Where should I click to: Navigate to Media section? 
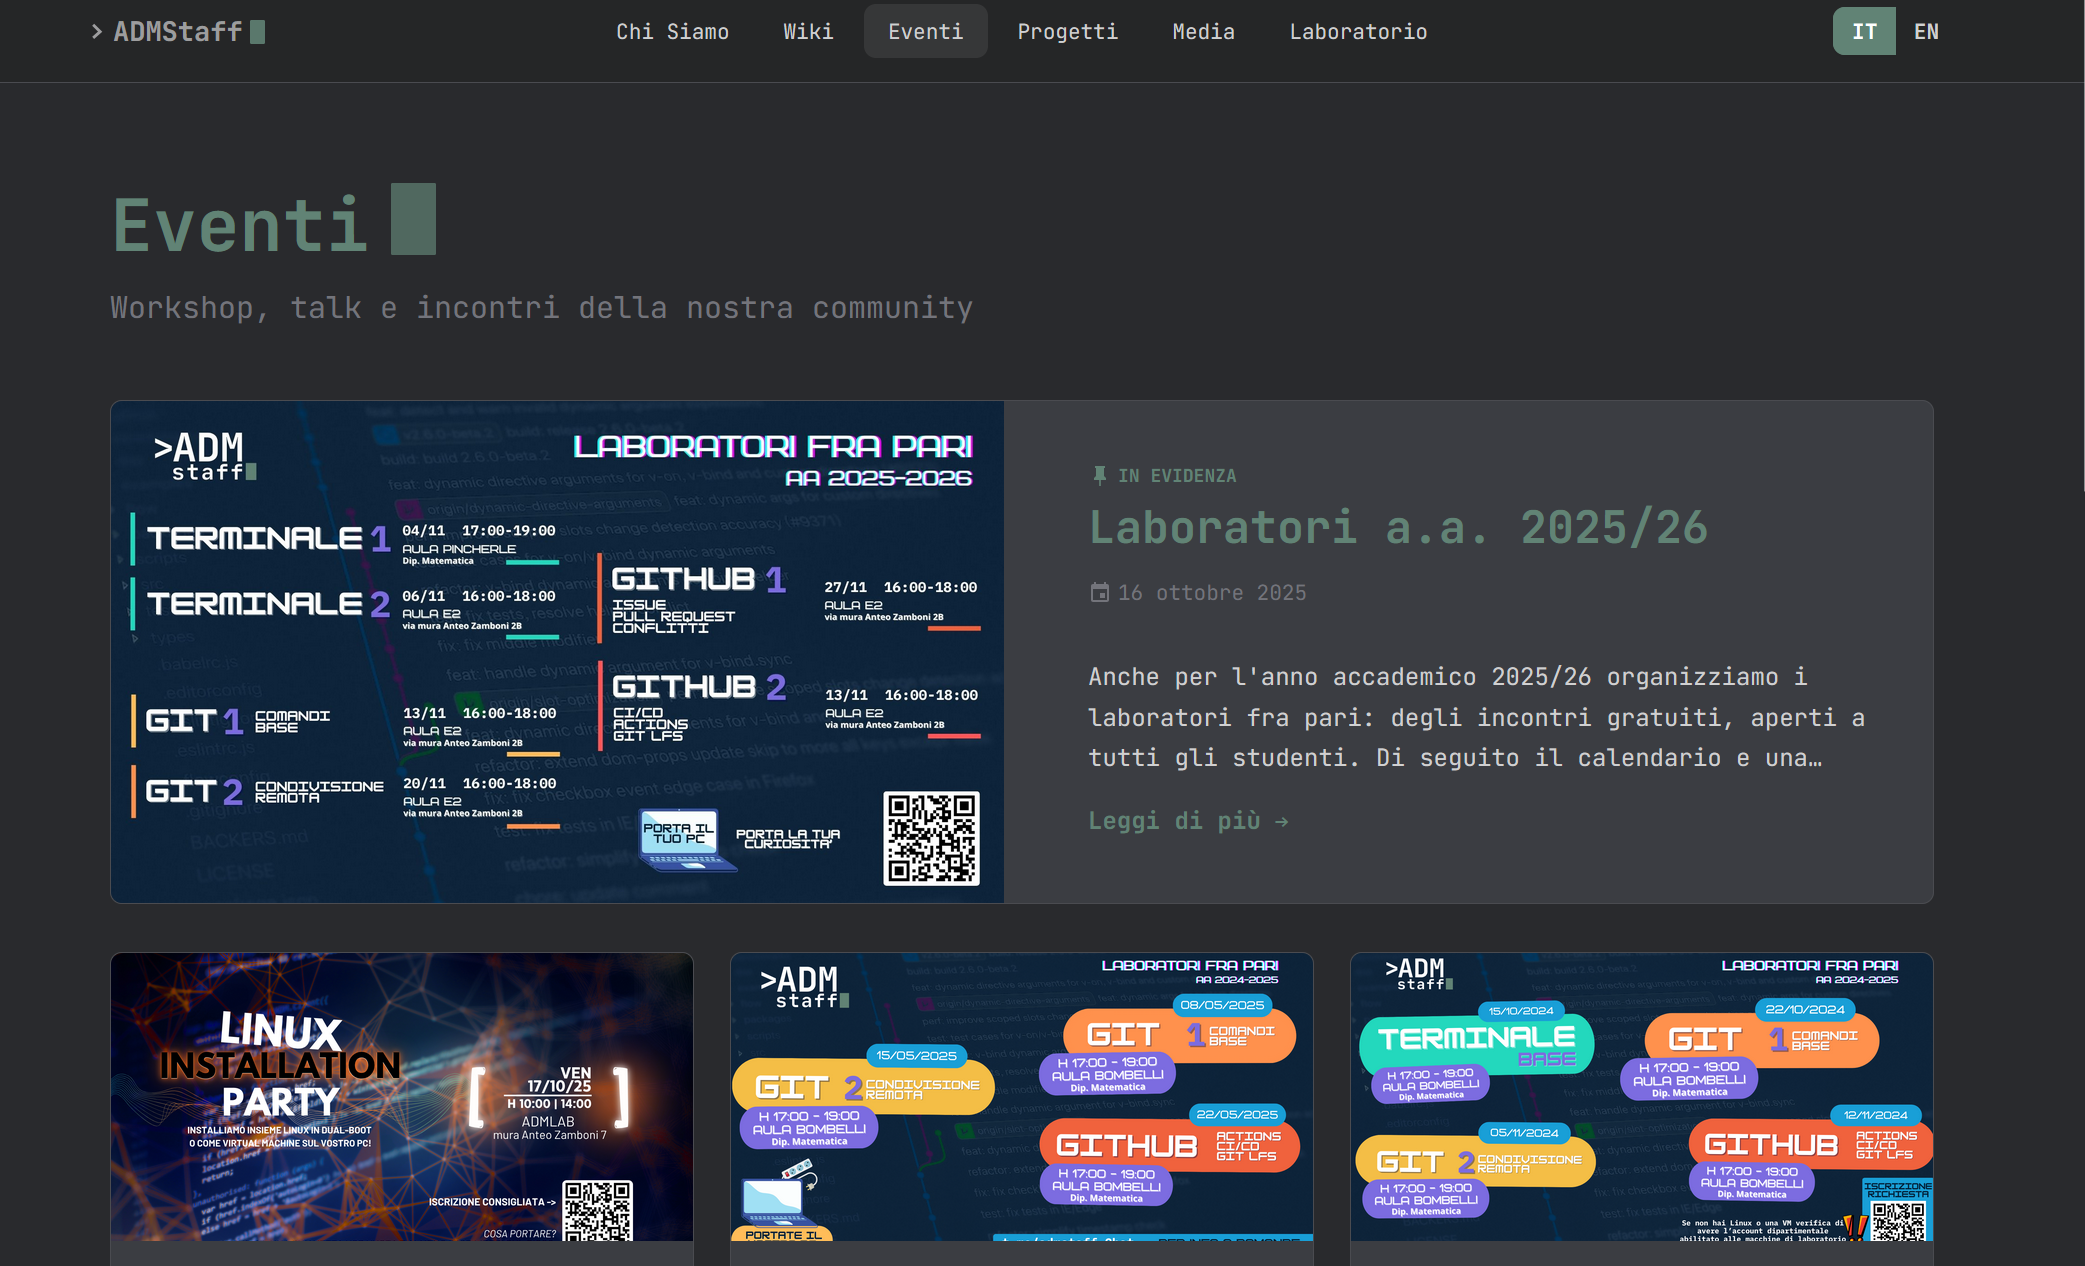click(1203, 32)
